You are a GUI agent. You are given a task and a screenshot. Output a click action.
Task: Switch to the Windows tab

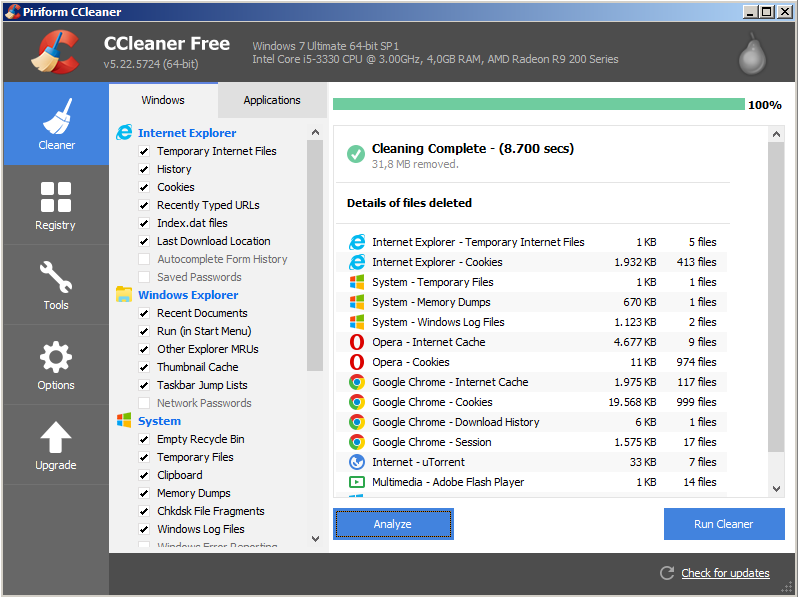163,100
